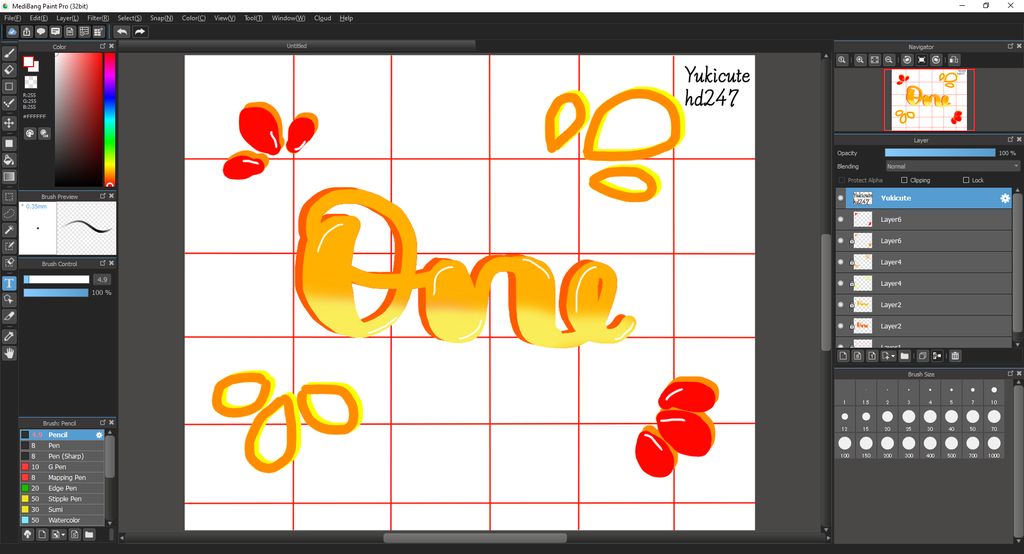Click the brush size slider in Brush Control
Viewport: 1024px width, 554px height.
[x=56, y=280]
